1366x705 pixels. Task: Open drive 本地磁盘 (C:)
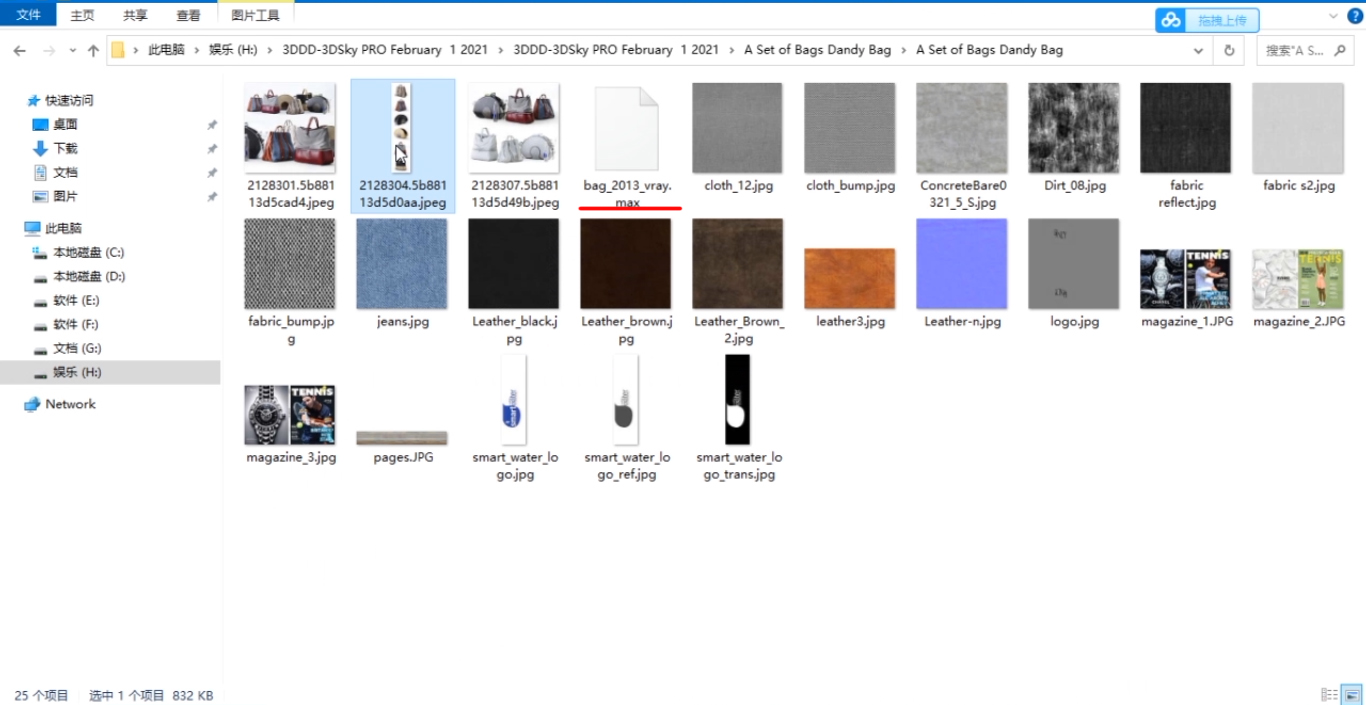click(88, 252)
